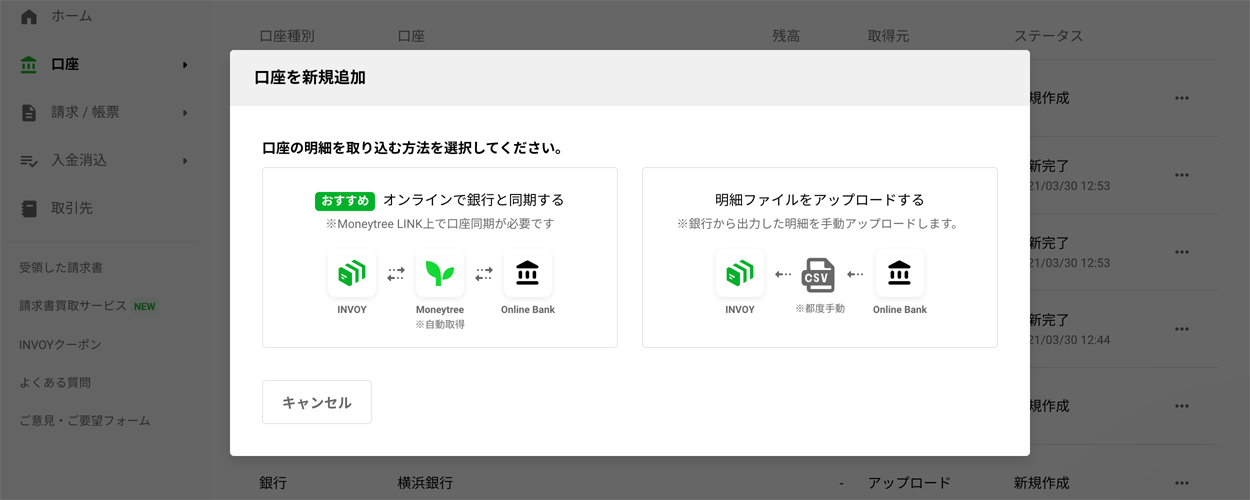Click the キャンセル button
The image size is (1250, 500).
point(317,402)
